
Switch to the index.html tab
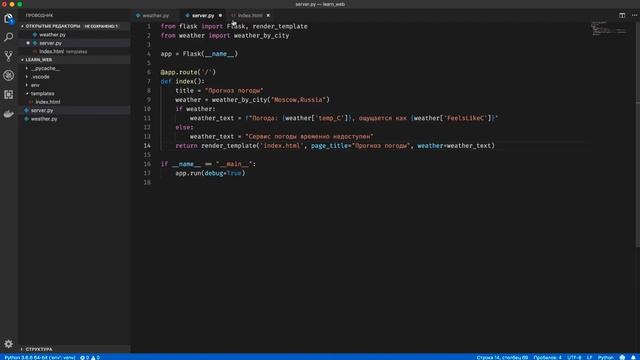coord(250,16)
